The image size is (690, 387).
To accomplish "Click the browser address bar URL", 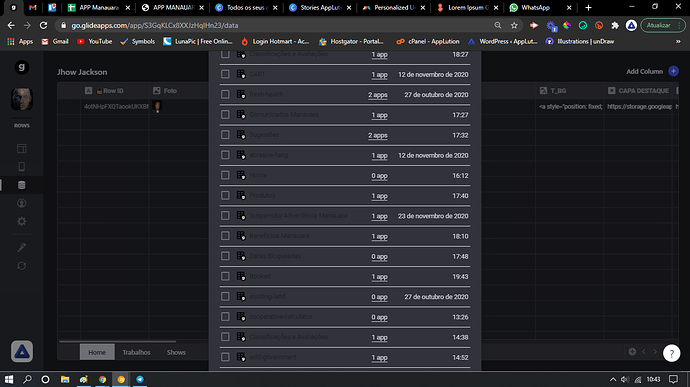I will coord(154,26).
